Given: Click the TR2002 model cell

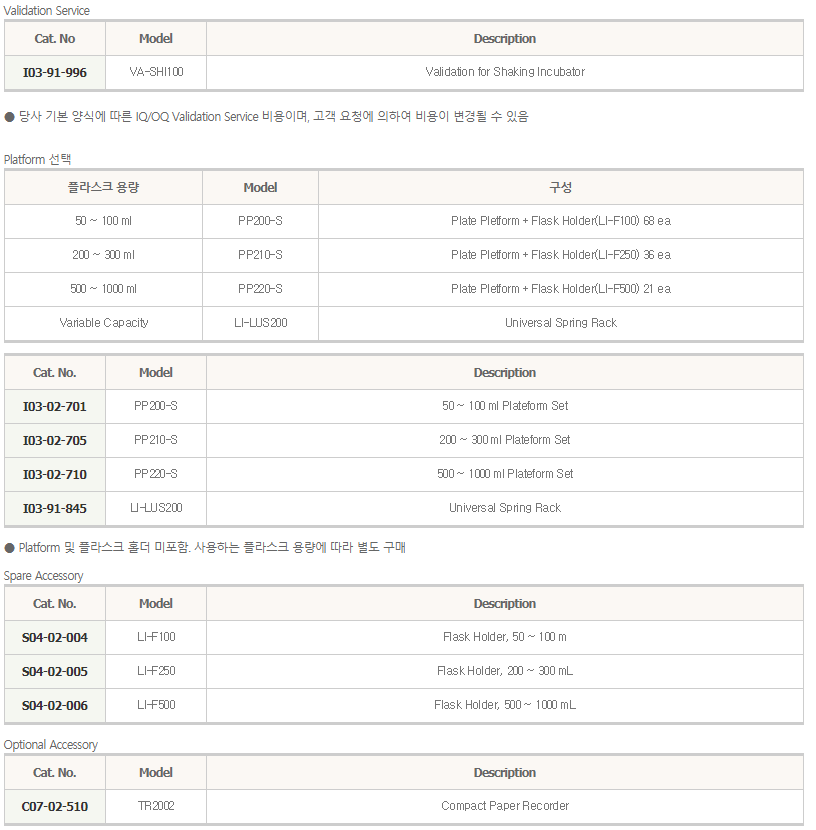Looking at the screenshot, I should tap(156, 806).
